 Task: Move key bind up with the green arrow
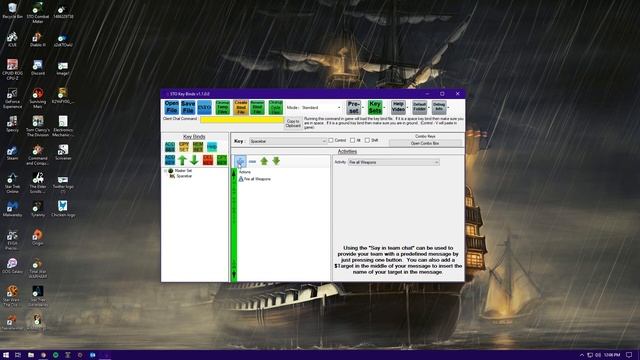[182, 160]
